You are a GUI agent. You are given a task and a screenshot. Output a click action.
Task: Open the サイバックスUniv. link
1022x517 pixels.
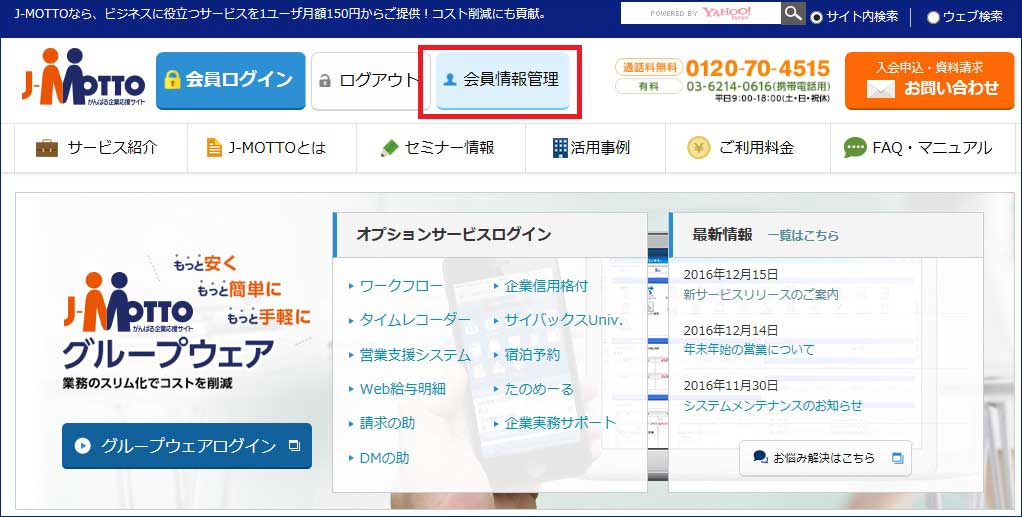pyautogui.click(x=564, y=320)
